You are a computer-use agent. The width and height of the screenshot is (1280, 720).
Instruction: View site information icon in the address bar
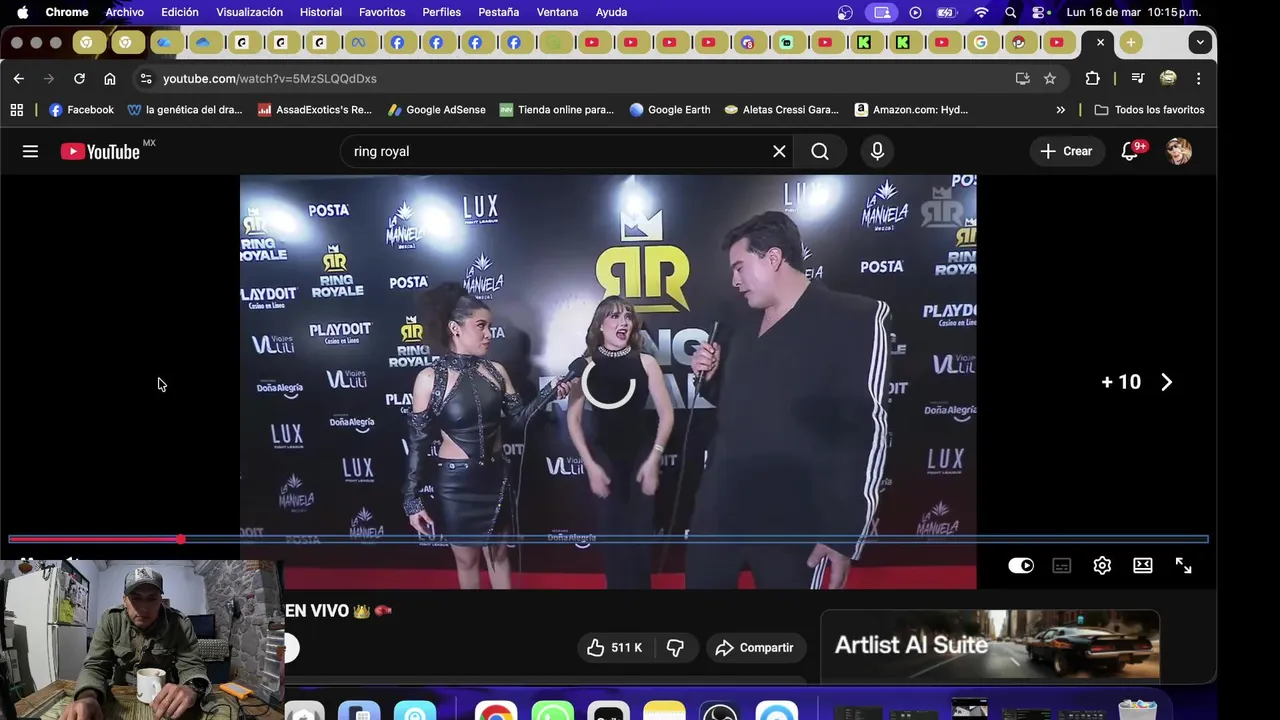(146, 78)
